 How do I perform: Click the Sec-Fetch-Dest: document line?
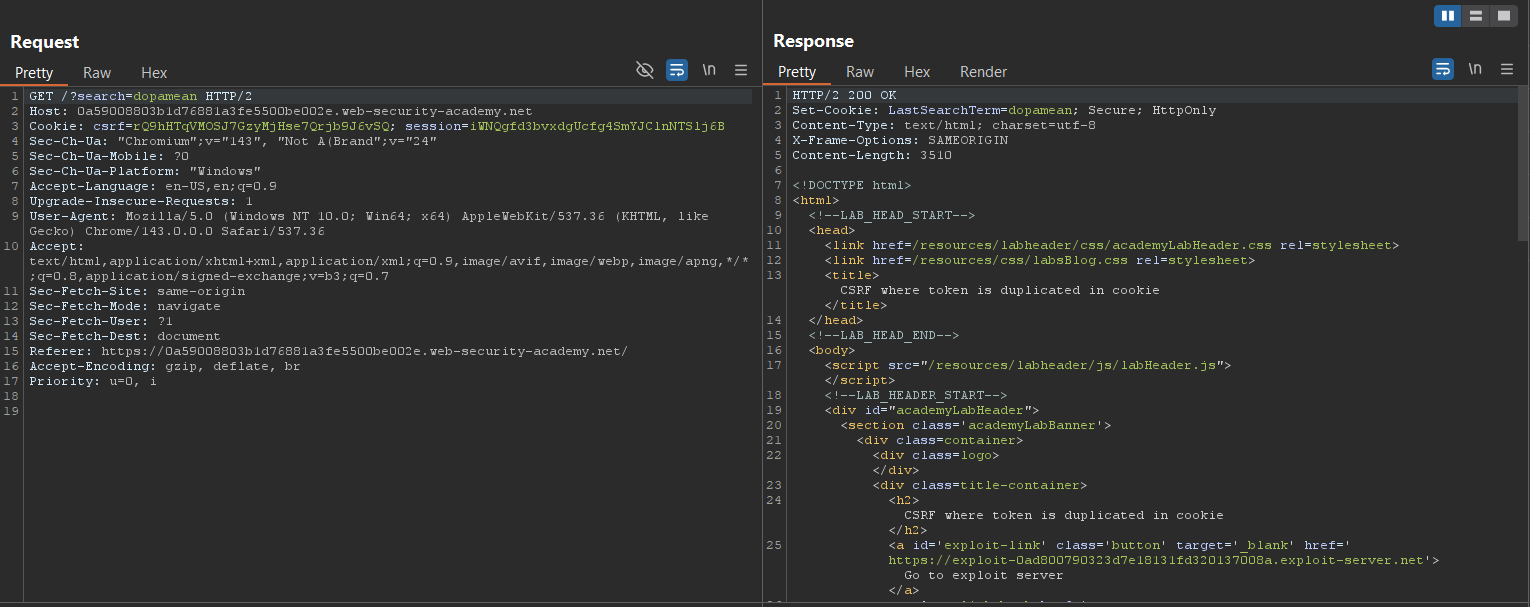(125, 336)
